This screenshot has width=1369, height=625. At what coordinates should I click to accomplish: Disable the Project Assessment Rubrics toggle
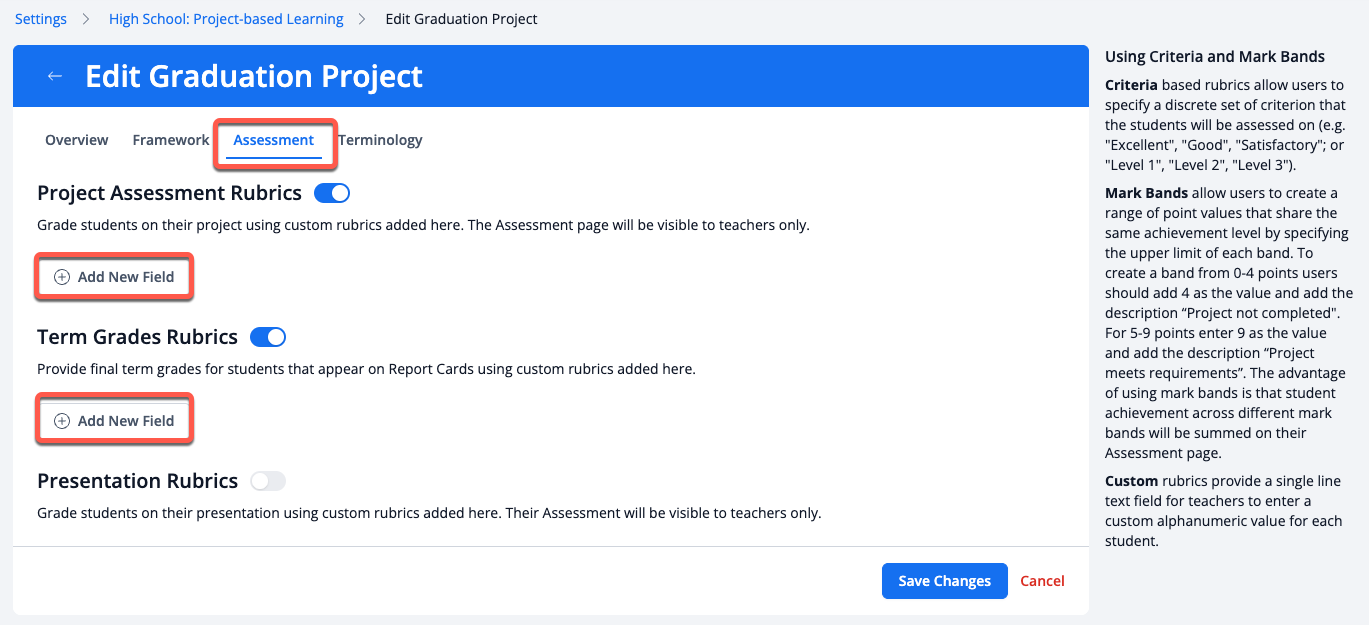[331, 193]
